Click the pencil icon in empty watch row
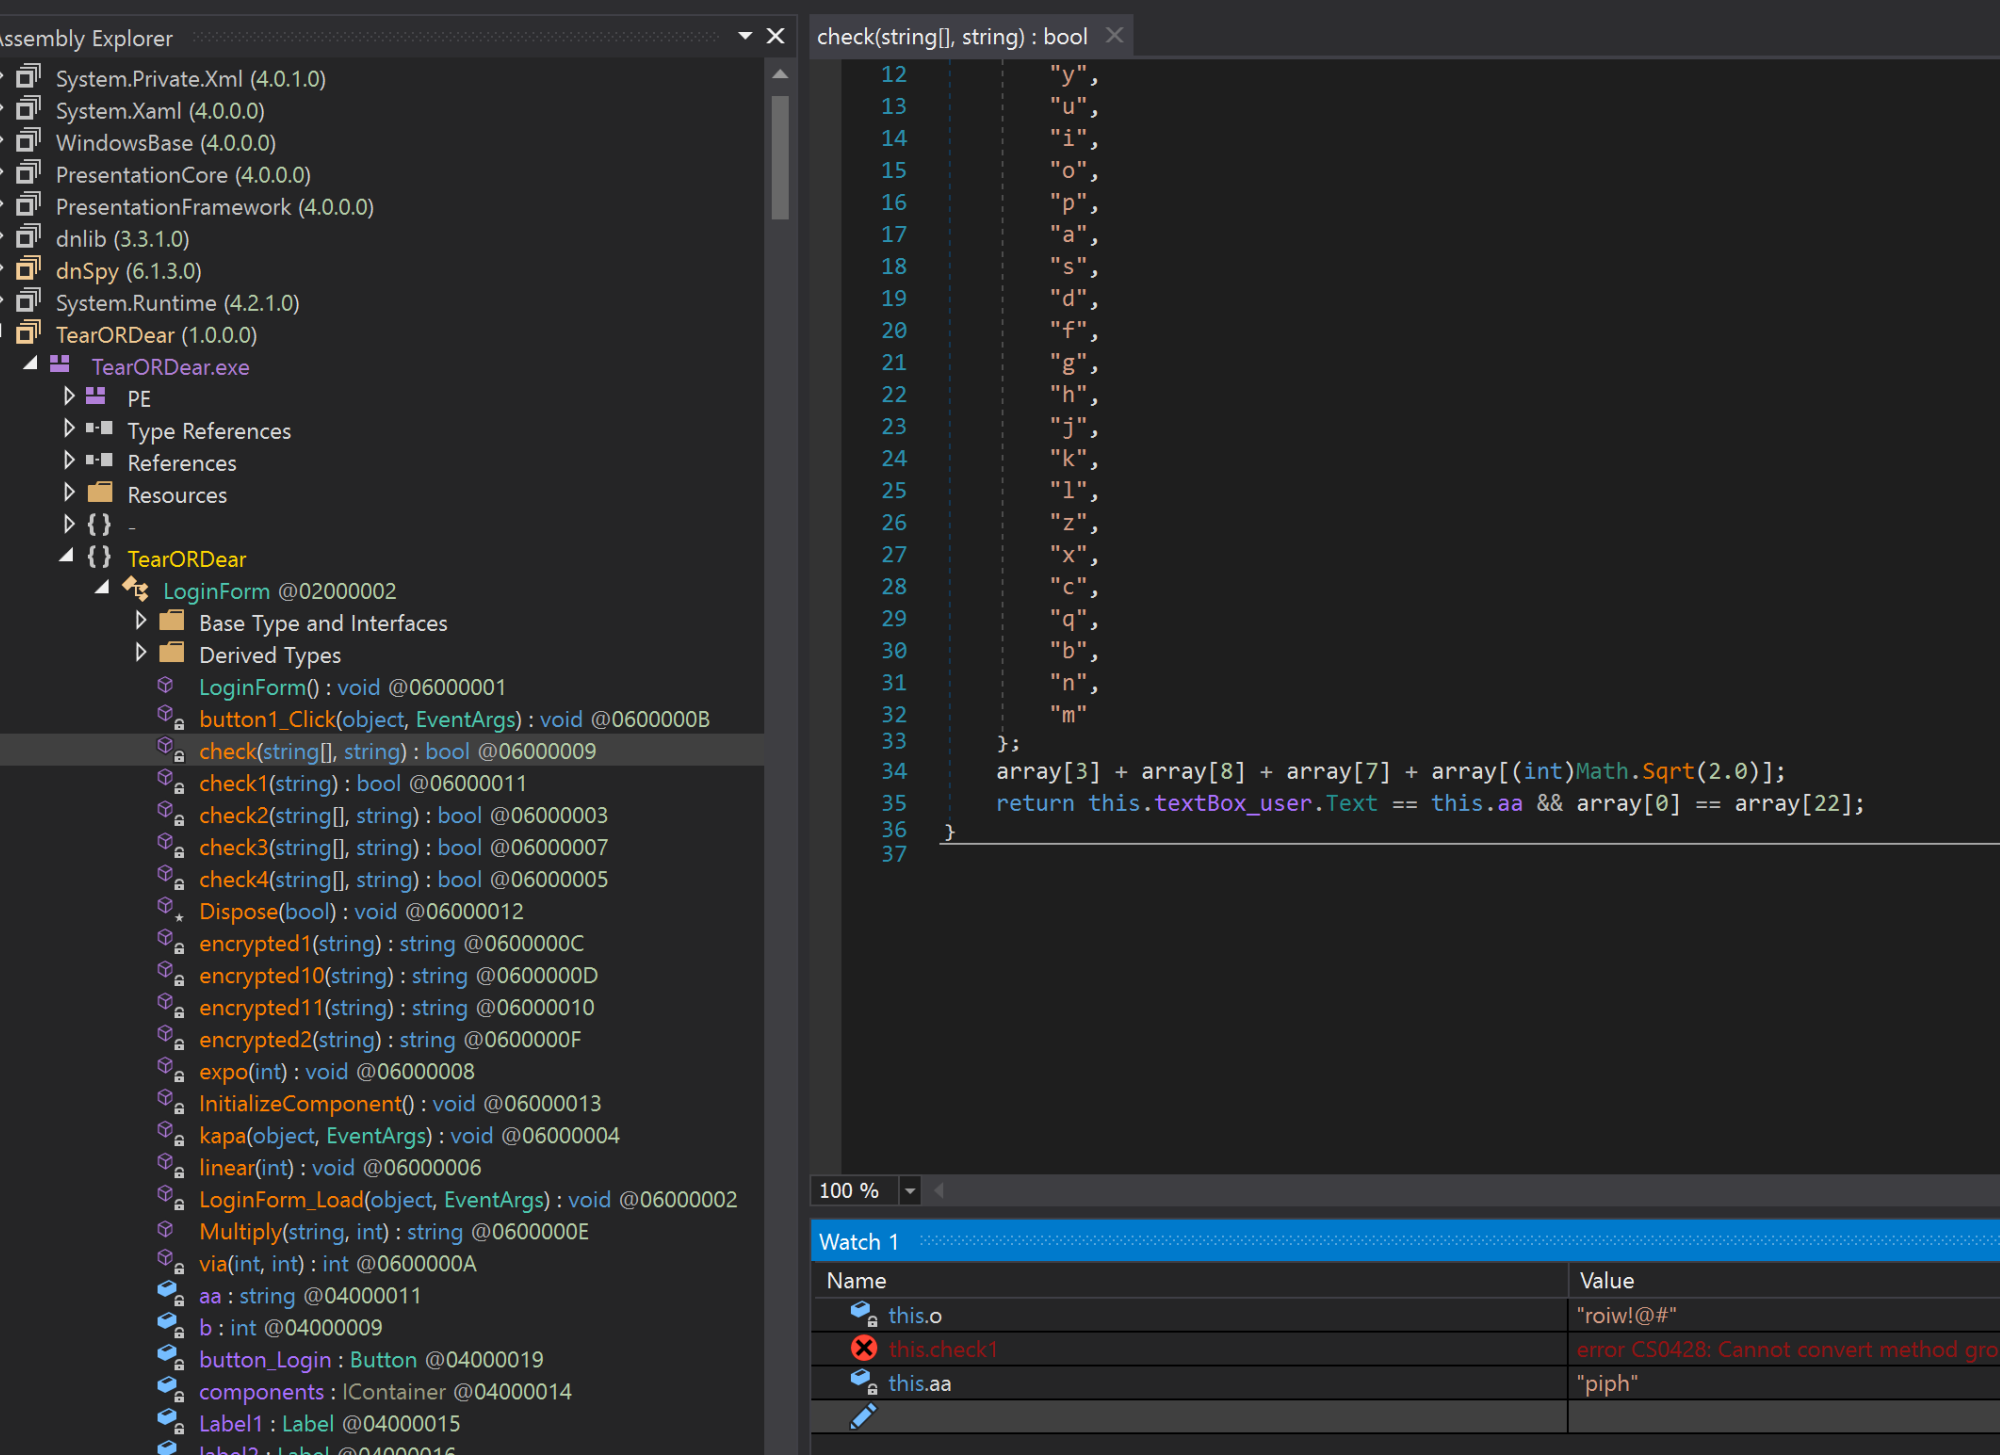This screenshot has width=2000, height=1455. coord(863,1416)
